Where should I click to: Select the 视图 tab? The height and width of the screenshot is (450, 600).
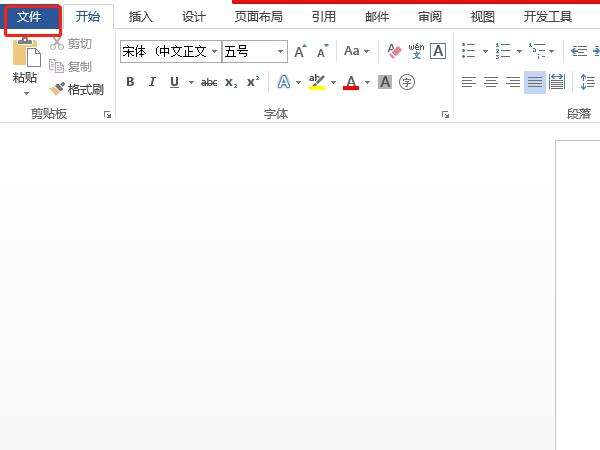pos(483,16)
